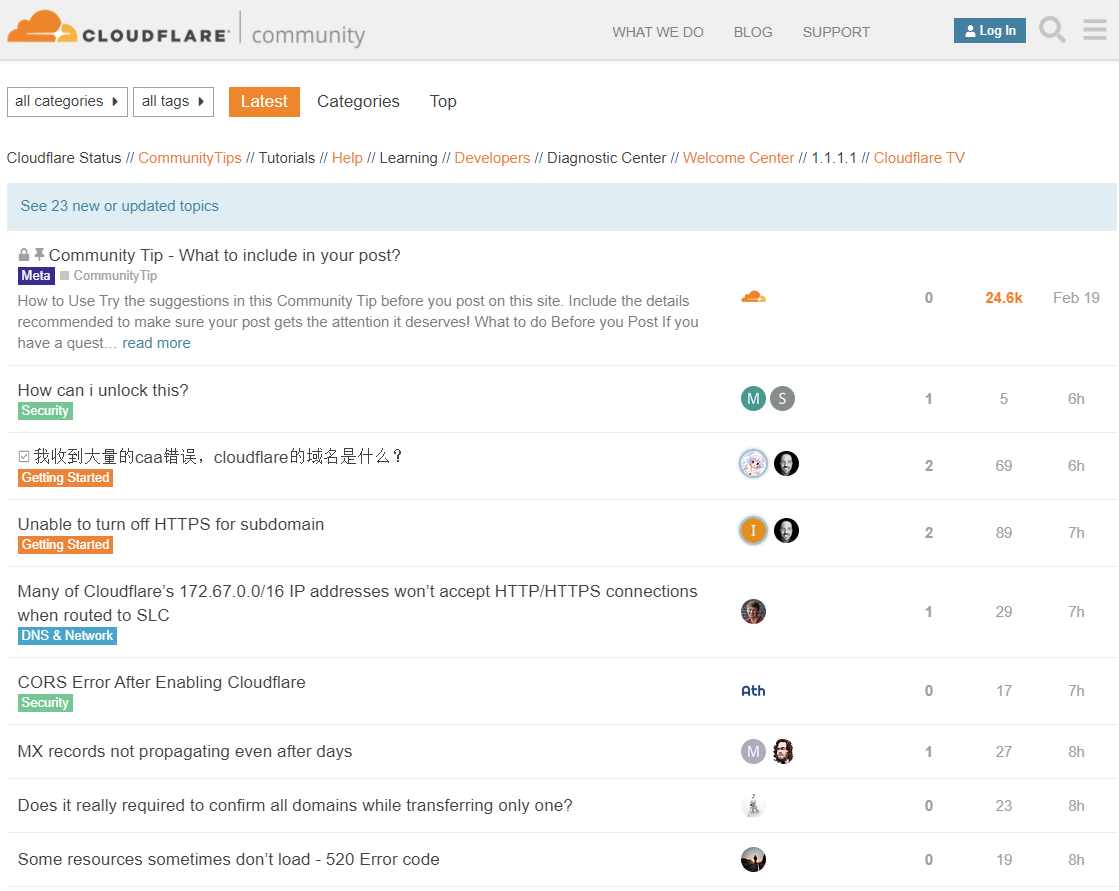Click the solved checkbox icon on caa错误 topic

24,457
